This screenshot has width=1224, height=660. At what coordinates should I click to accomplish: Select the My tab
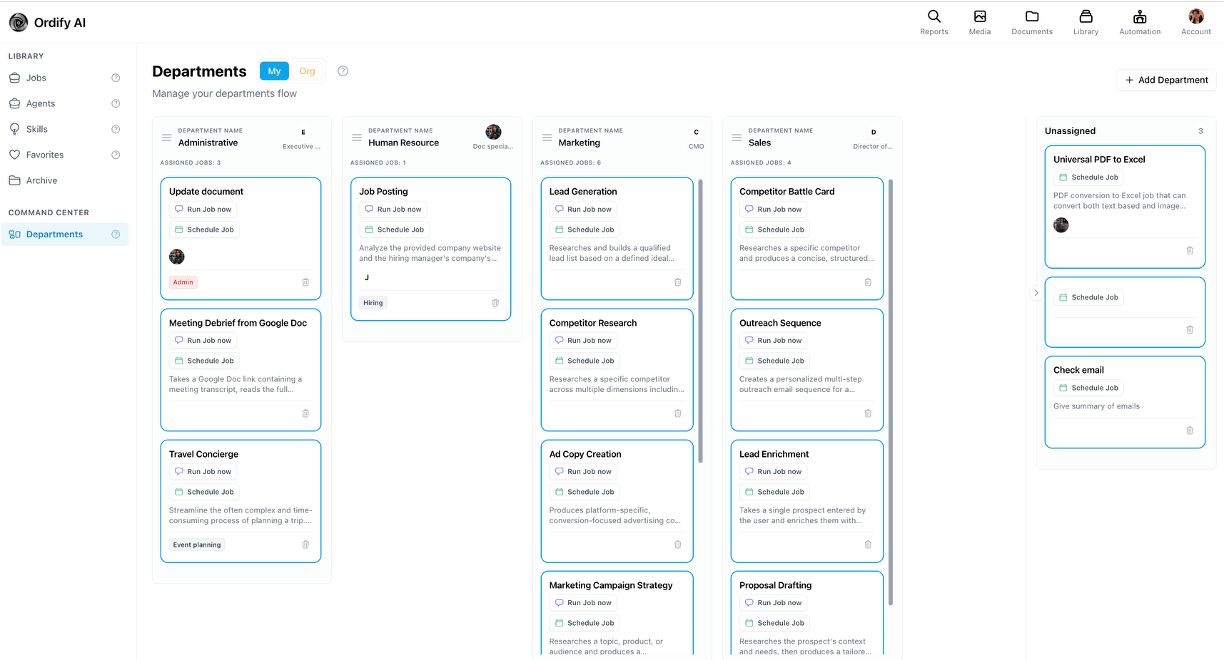coord(274,71)
